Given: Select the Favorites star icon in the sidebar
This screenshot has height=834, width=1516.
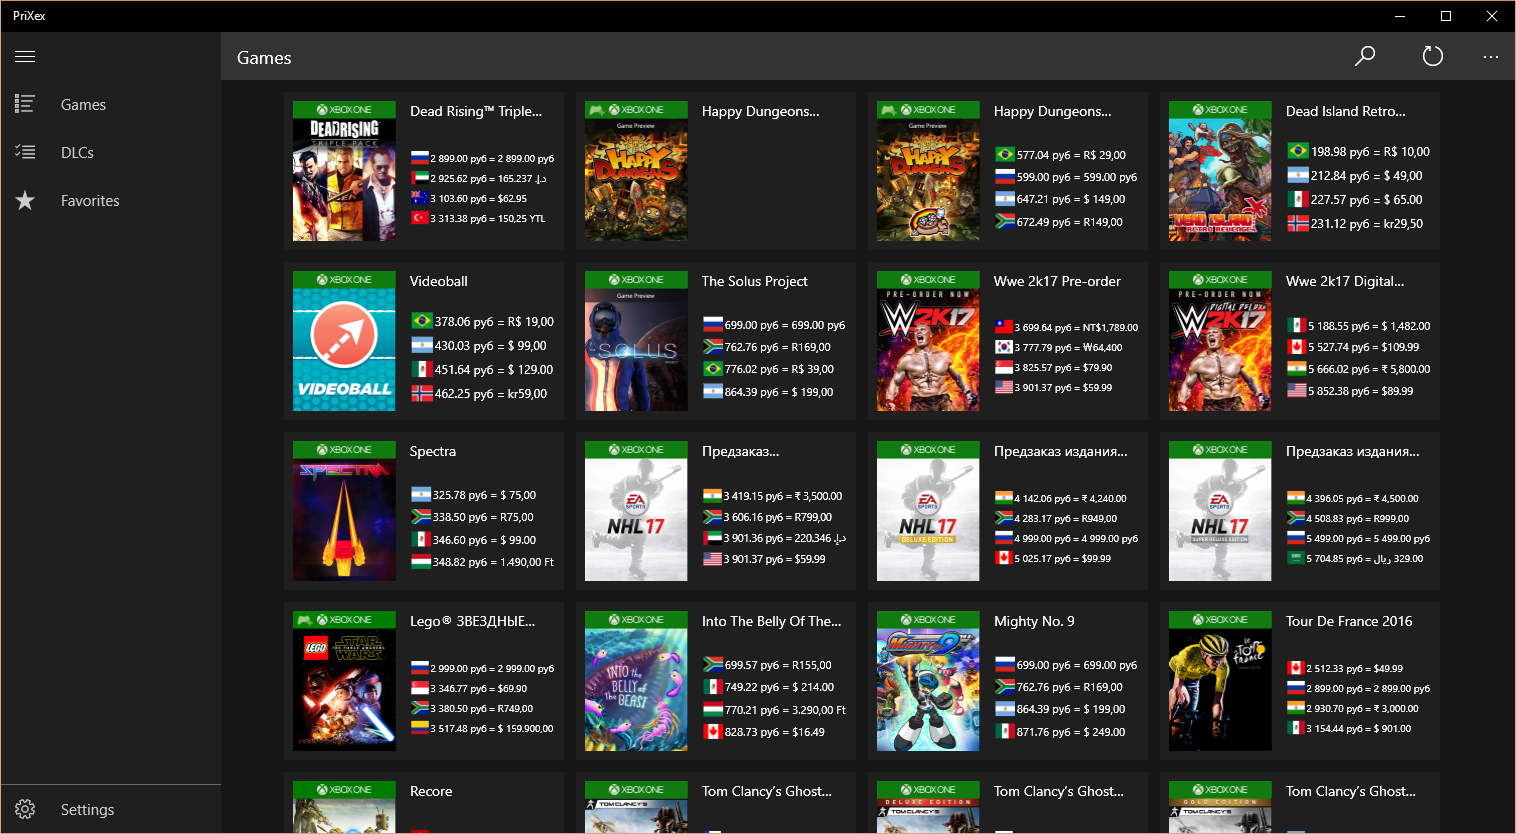Looking at the screenshot, I should (25, 200).
